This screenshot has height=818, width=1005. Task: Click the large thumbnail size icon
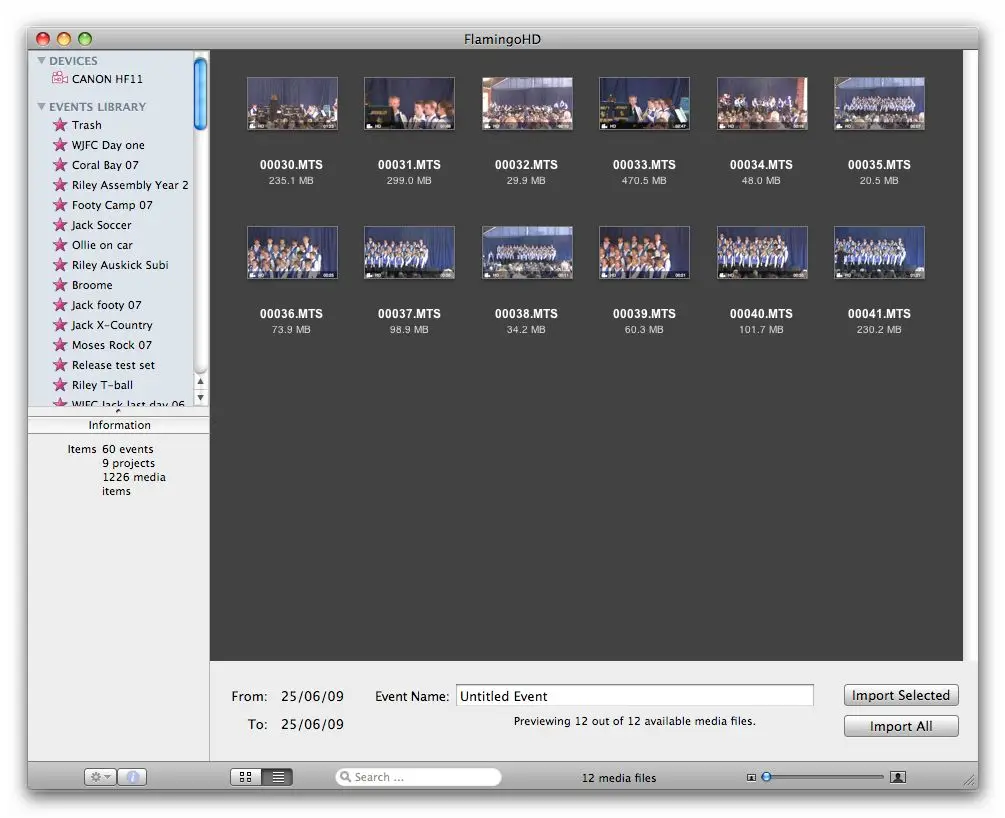898,777
